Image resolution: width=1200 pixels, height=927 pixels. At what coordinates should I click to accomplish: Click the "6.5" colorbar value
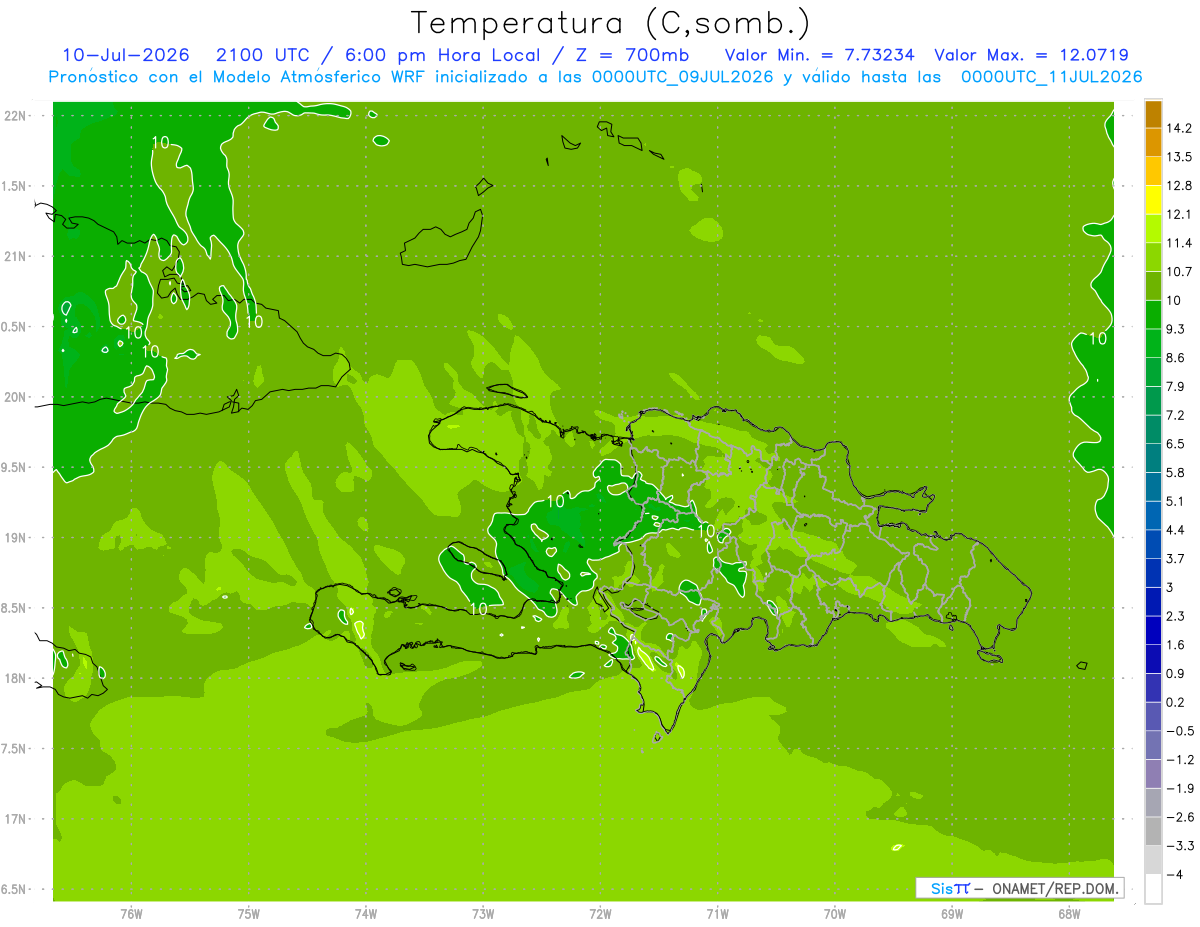pos(1175,444)
